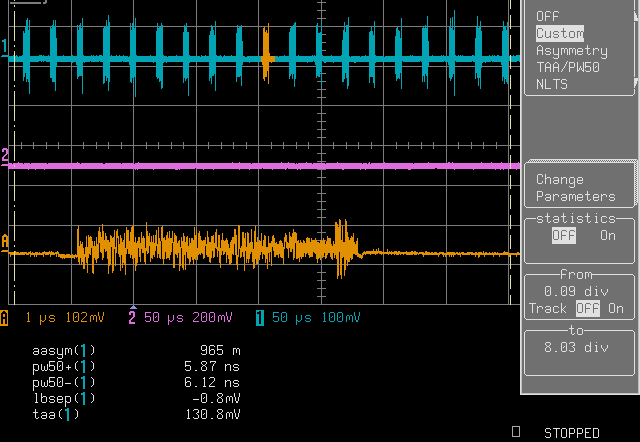Click the square icon beside STOPPED
This screenshot has width=640, height=442.
(x=516, y=431)
